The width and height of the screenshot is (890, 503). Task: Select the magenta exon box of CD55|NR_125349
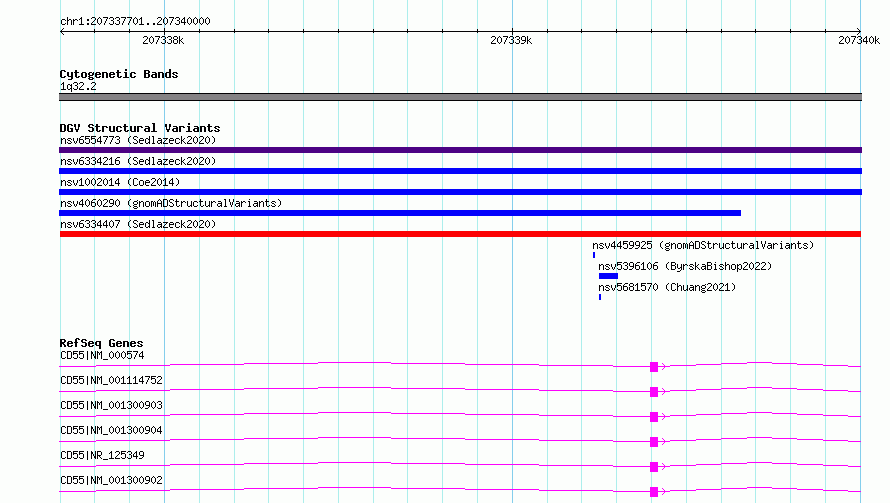point(654,467)
